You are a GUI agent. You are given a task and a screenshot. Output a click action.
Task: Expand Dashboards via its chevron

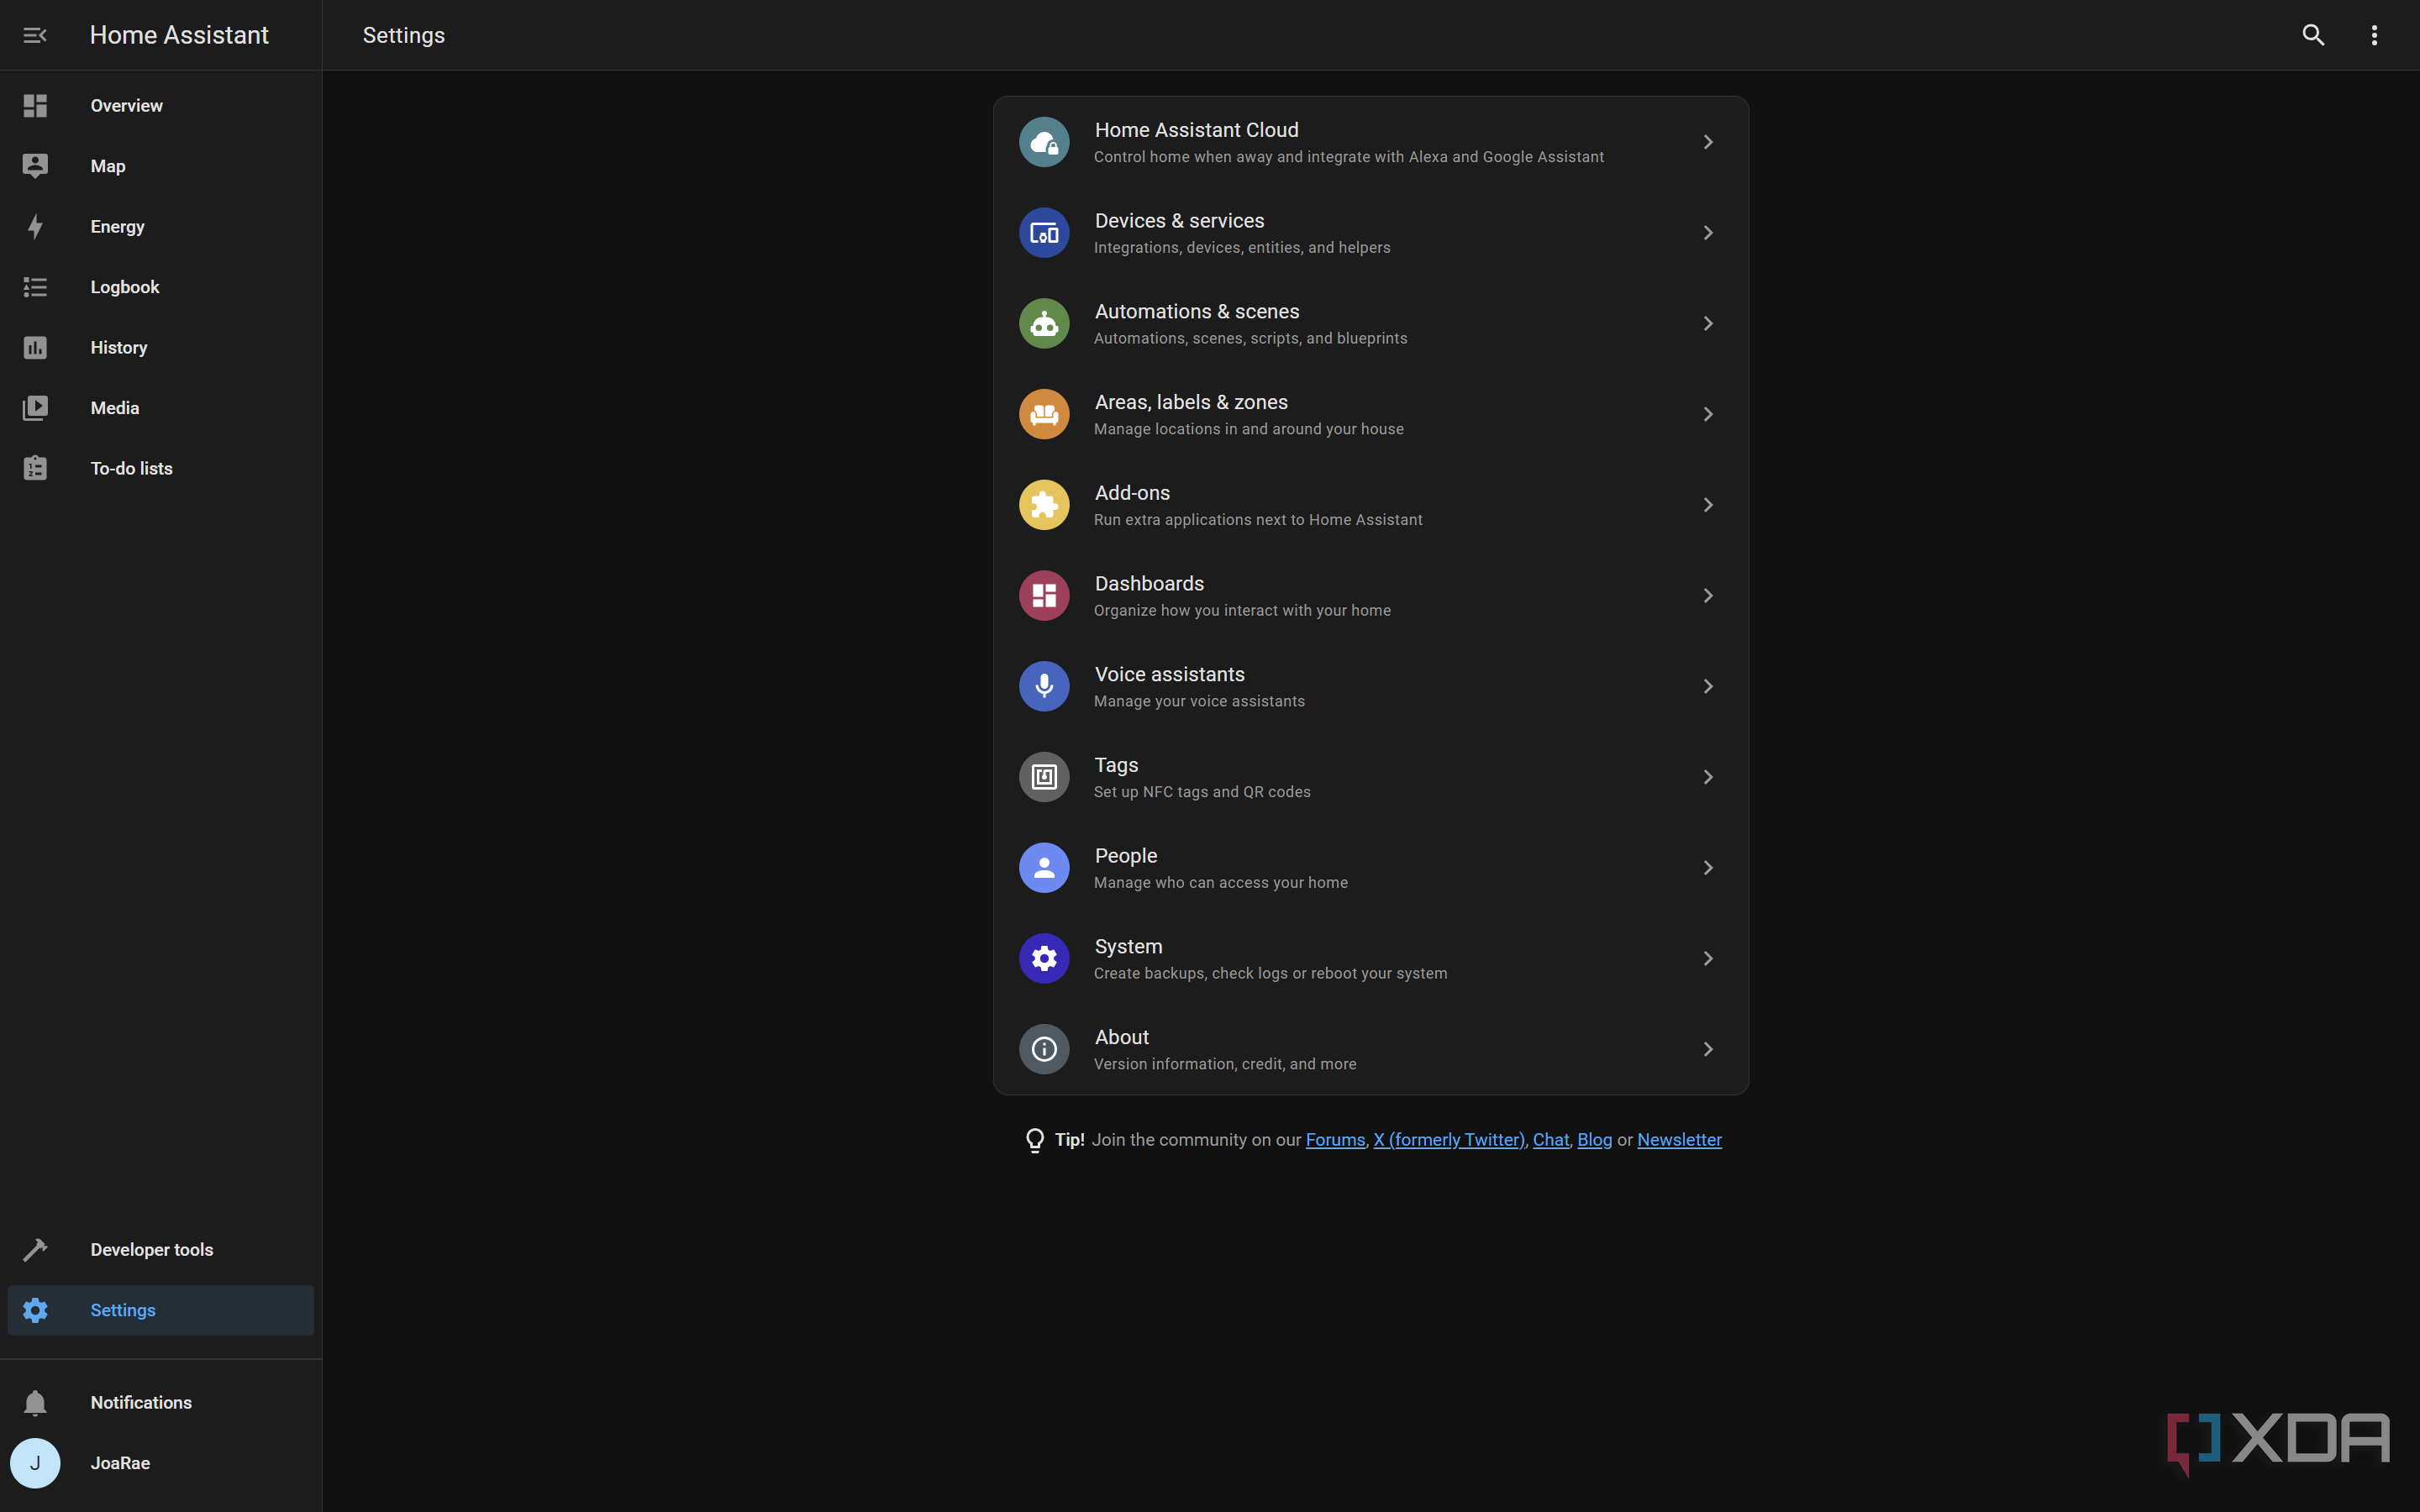click(x=1708, y=596)
